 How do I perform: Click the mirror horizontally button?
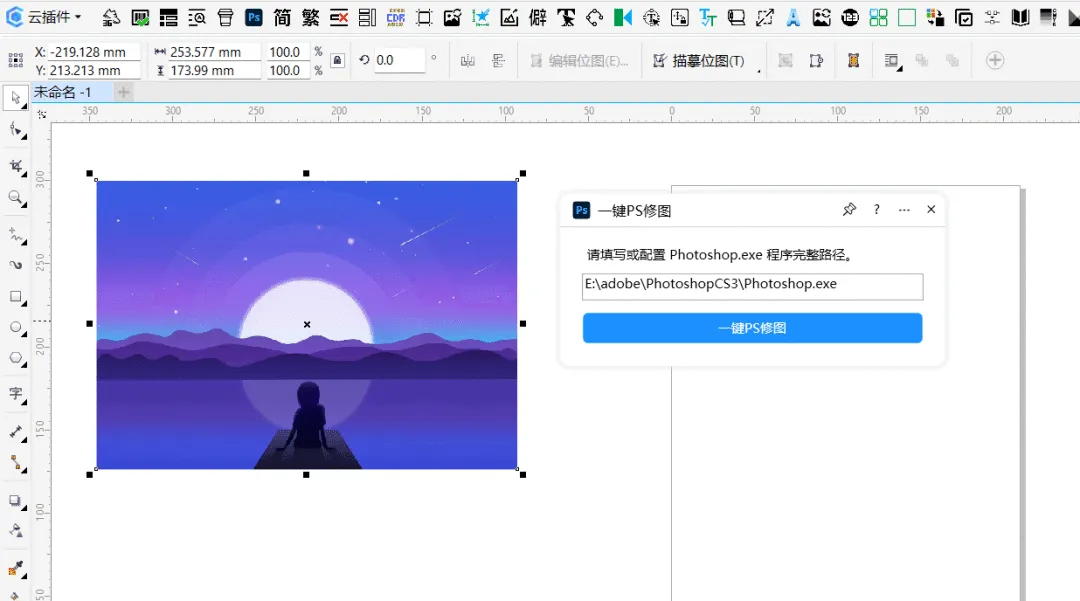pyautogui.click(x=468, y=61)
